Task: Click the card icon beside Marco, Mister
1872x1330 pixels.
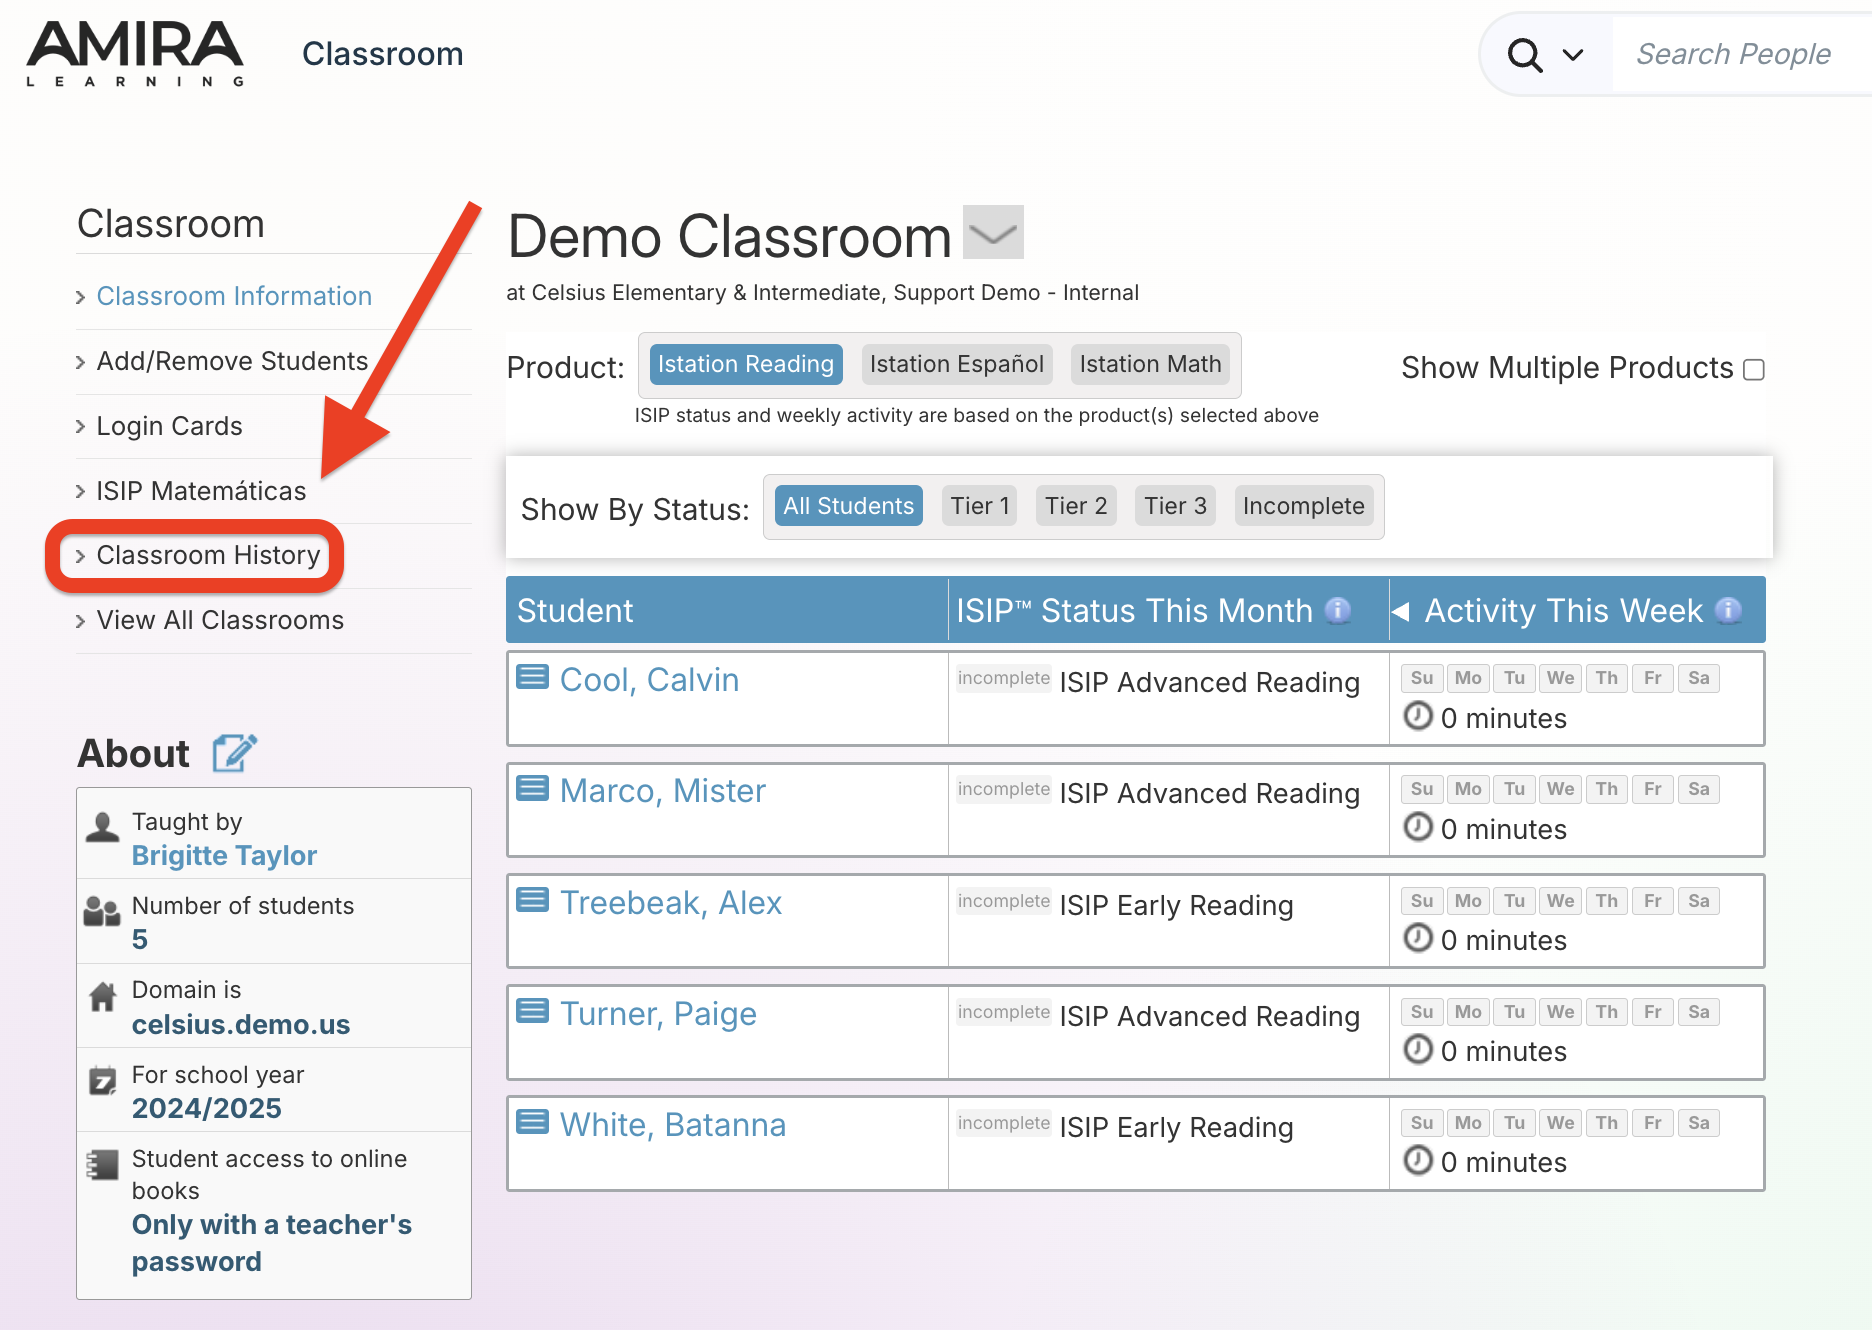Action: [532, 788]
